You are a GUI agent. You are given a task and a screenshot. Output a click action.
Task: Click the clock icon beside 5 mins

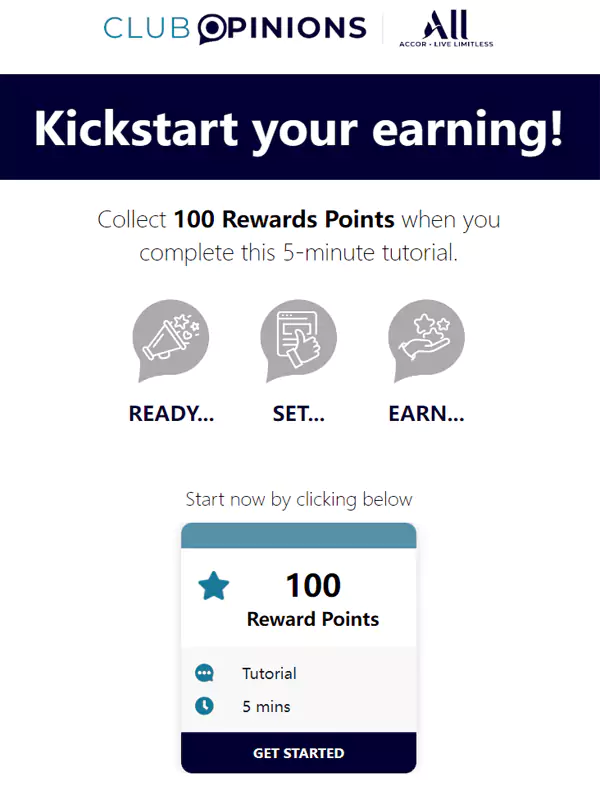point(204,706)
